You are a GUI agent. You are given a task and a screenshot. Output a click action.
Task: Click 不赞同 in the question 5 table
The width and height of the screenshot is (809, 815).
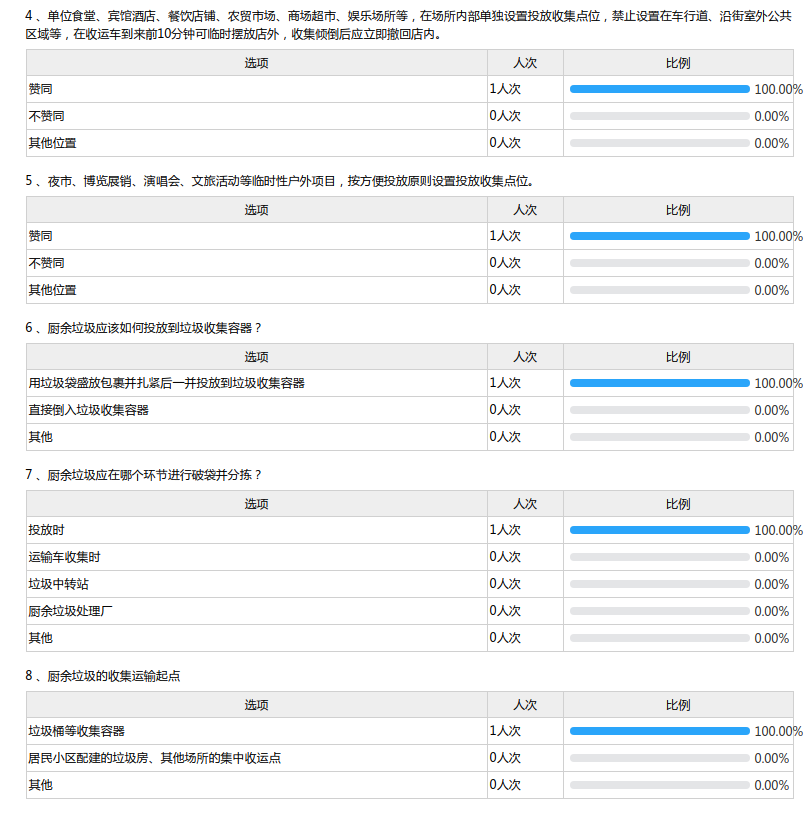(47, 263)
